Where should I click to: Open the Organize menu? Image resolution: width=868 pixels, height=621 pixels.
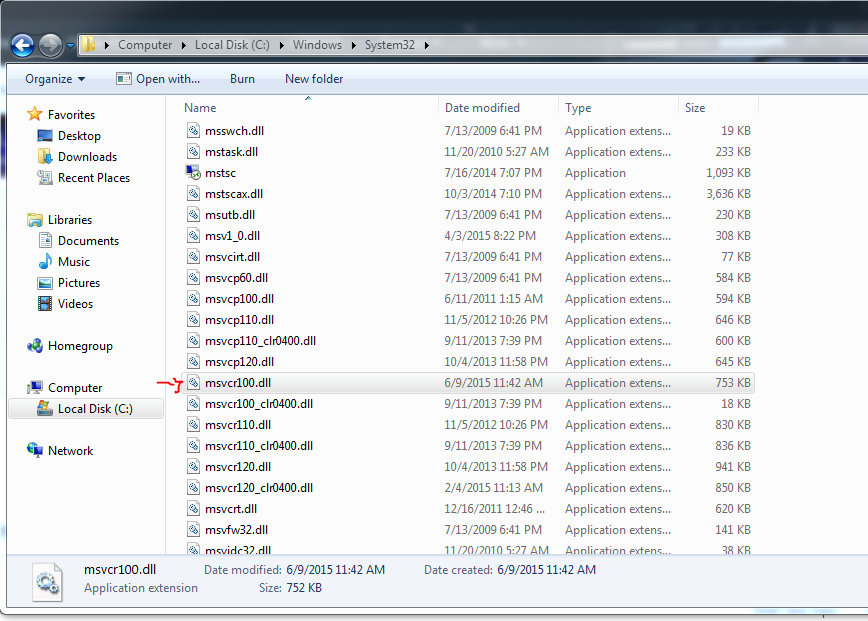55,79
